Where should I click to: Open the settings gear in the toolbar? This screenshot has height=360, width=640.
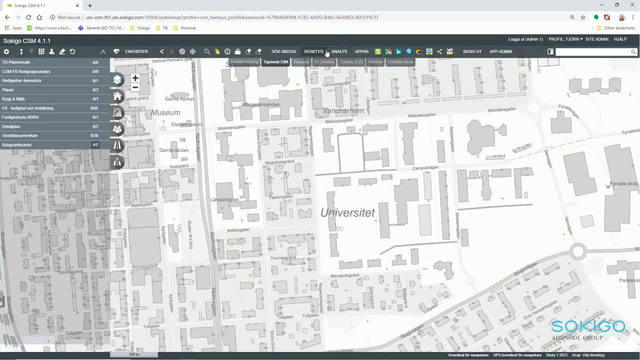pos(7,52)
